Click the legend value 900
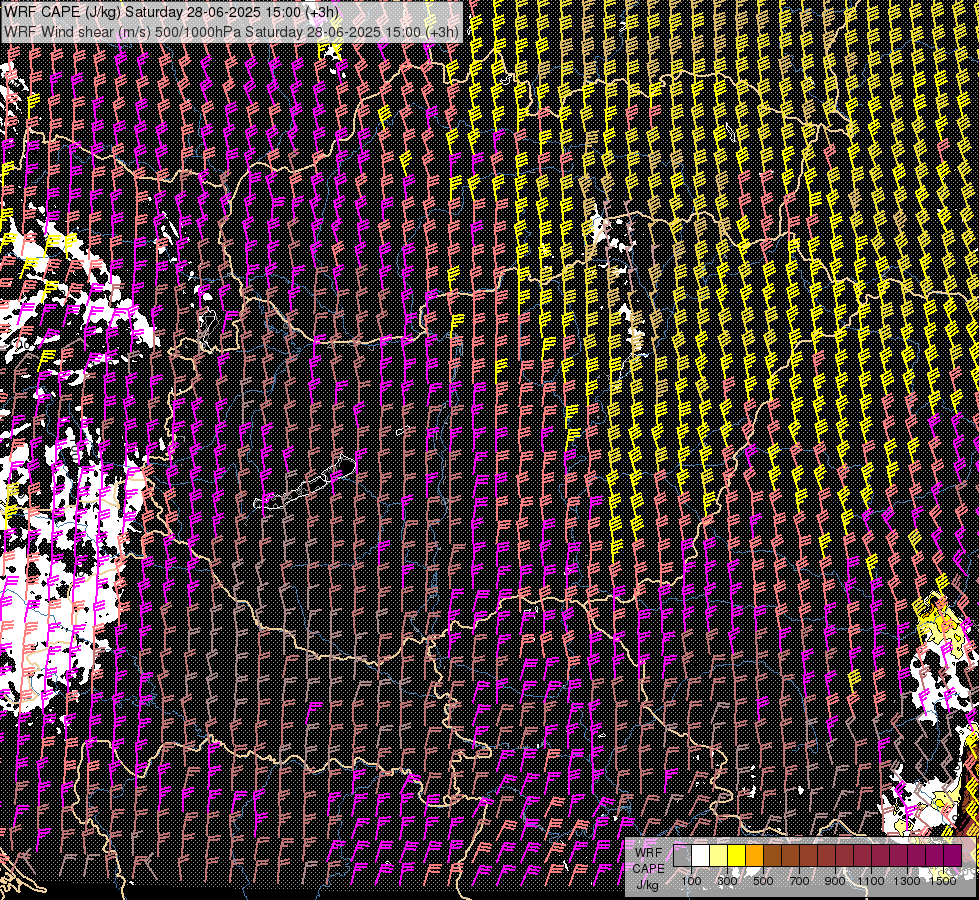This screenshot has height=900, width=979. coord(835,881)
